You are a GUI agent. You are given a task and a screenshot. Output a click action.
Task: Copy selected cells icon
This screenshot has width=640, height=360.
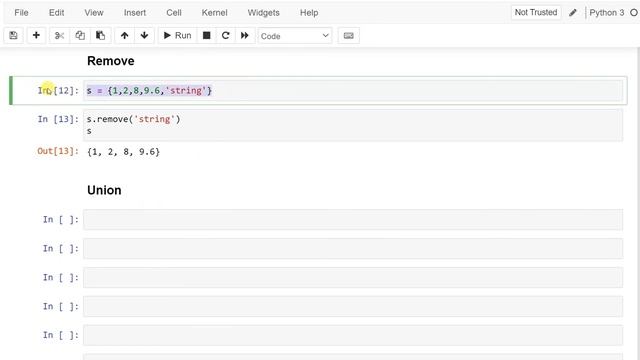80,36
